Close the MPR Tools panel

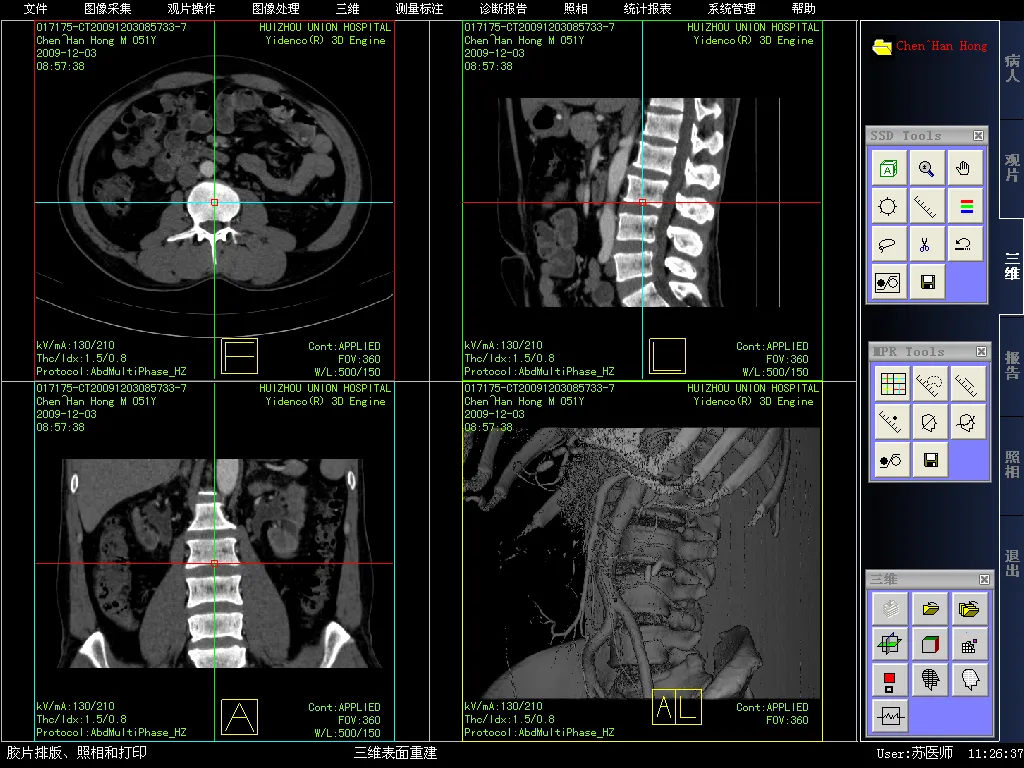981,352
